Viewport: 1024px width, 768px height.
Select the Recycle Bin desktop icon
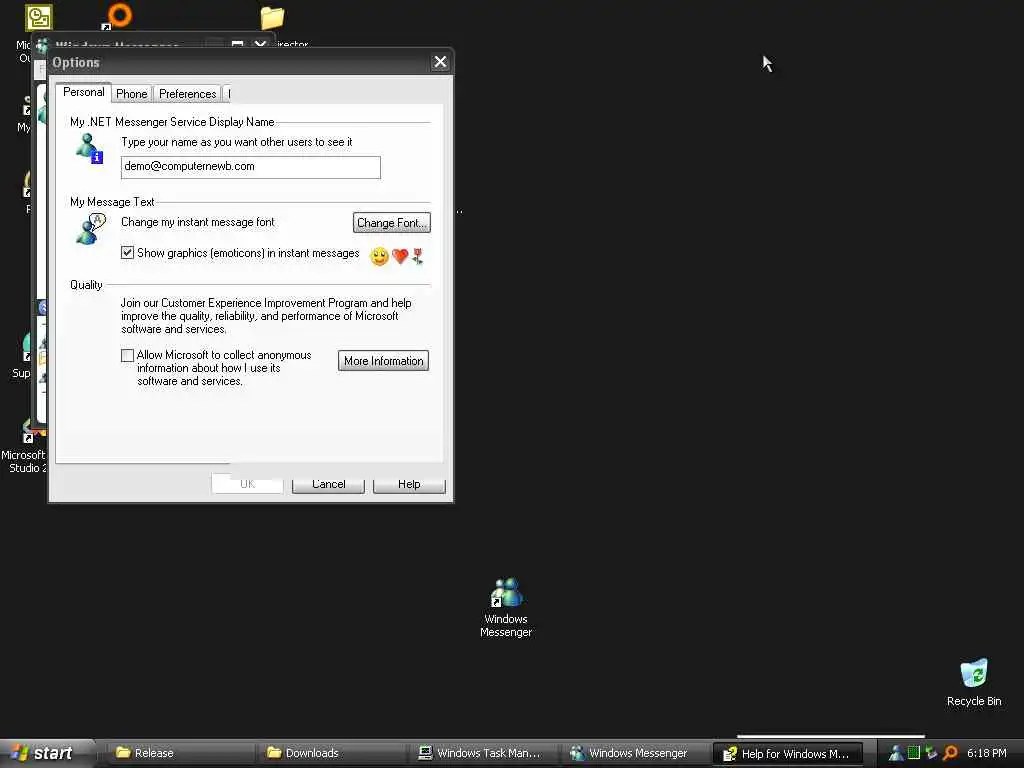tap(974, 673)
